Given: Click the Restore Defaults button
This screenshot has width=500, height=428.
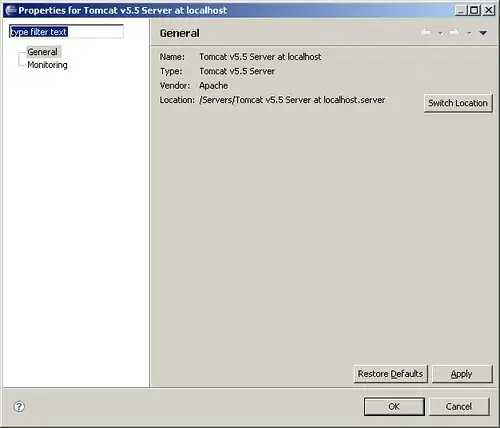Looking at the screenshot, I should point(390,374).
